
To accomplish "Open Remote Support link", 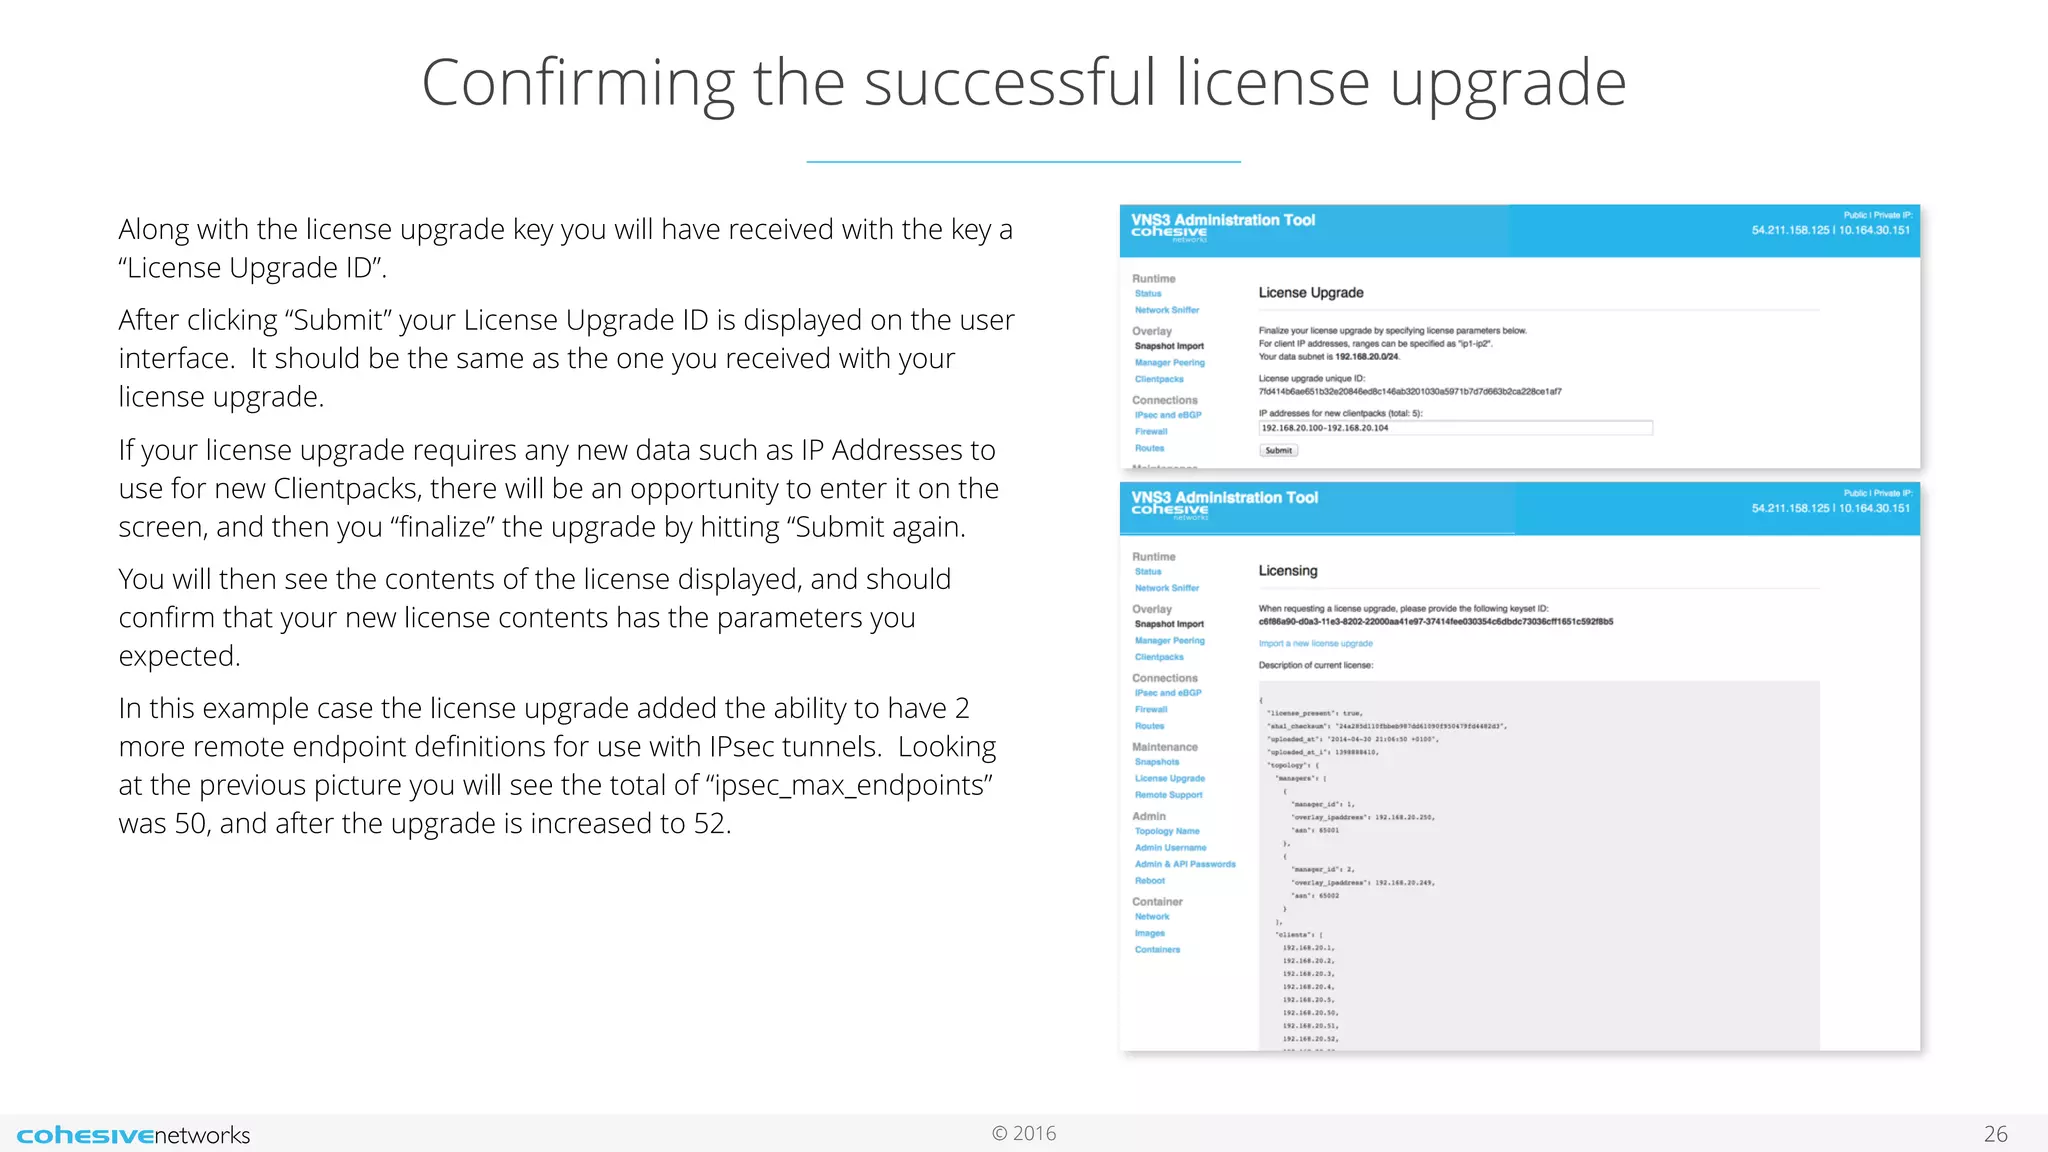I will (1168, 795).
